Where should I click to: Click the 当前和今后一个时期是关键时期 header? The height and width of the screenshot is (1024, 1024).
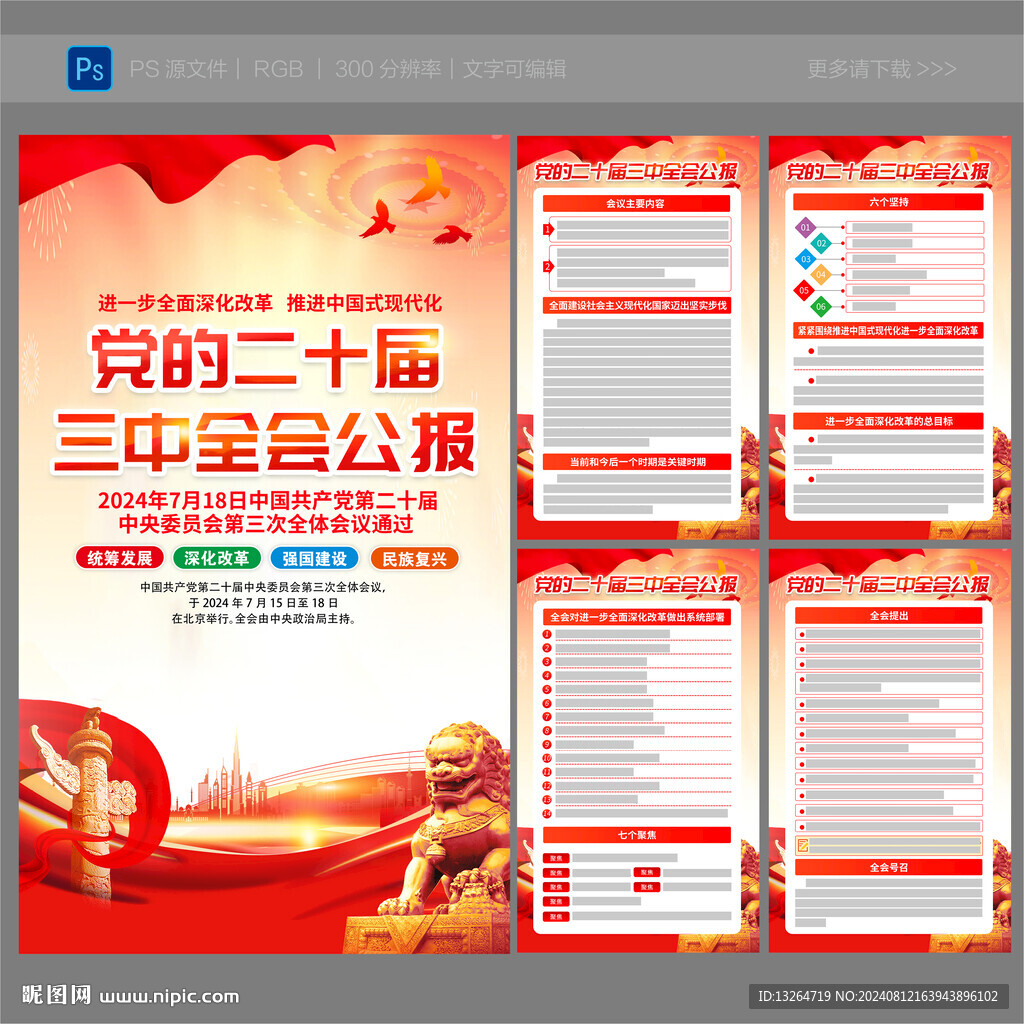coord(637,462)
